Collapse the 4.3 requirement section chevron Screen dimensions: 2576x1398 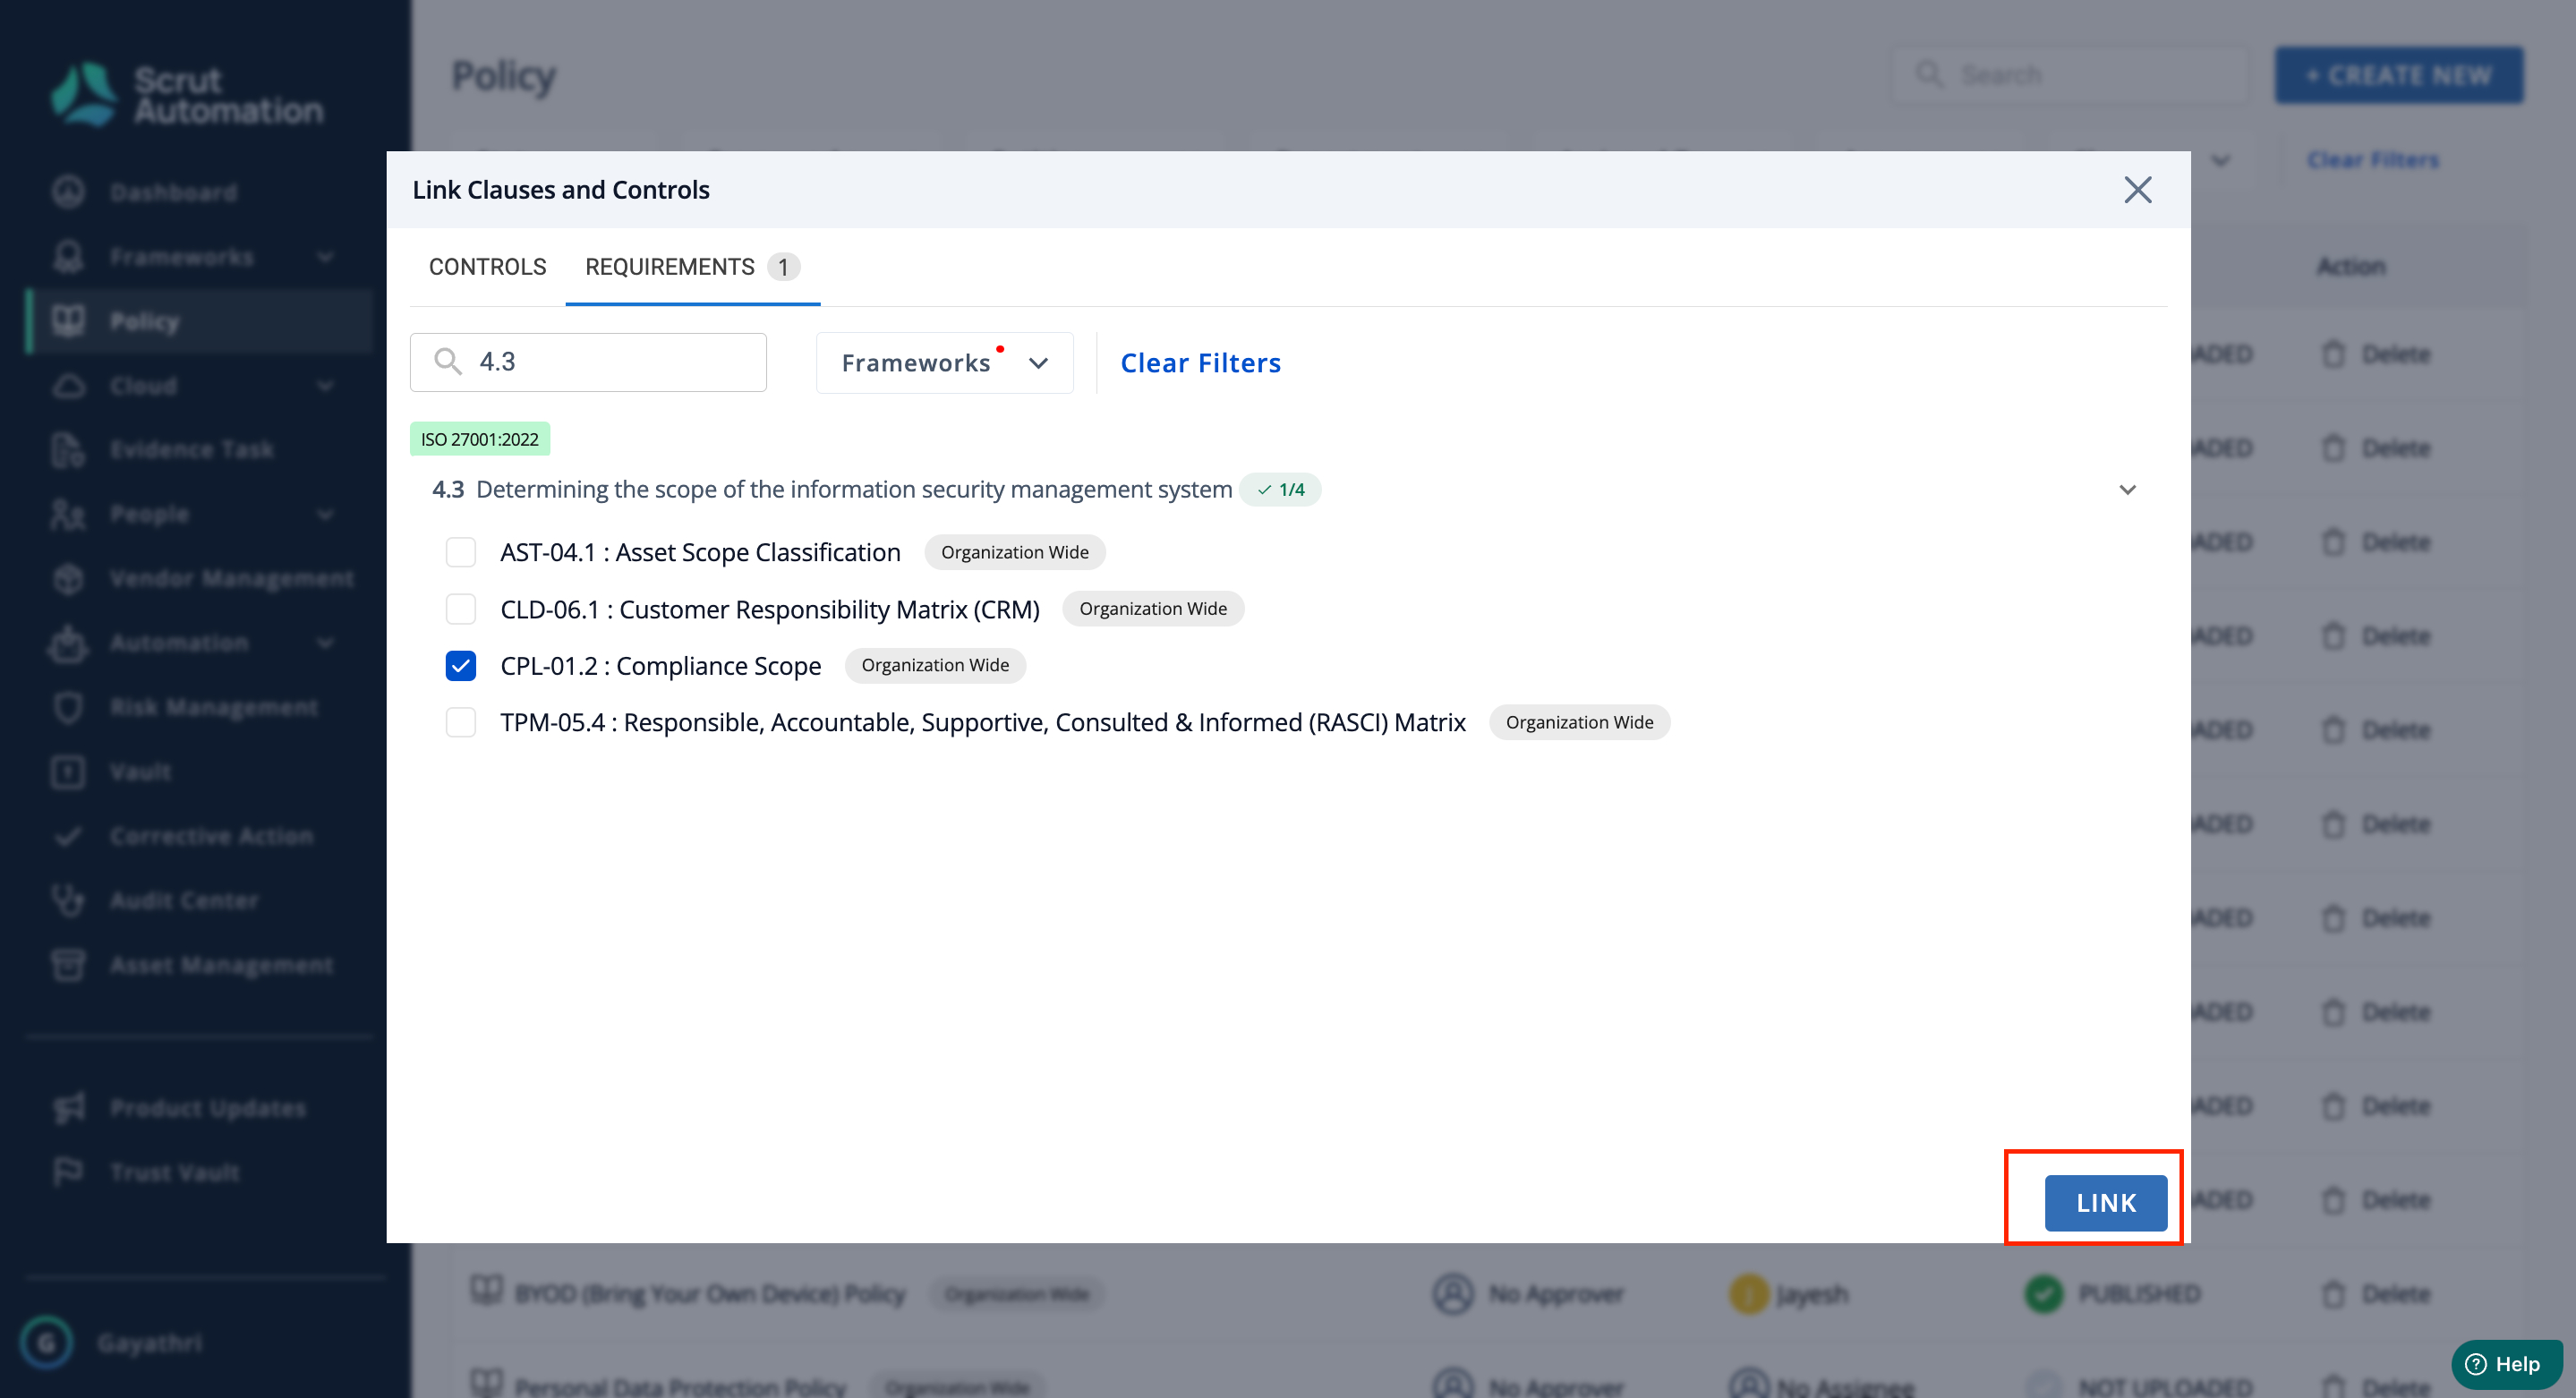(2127, 490)
